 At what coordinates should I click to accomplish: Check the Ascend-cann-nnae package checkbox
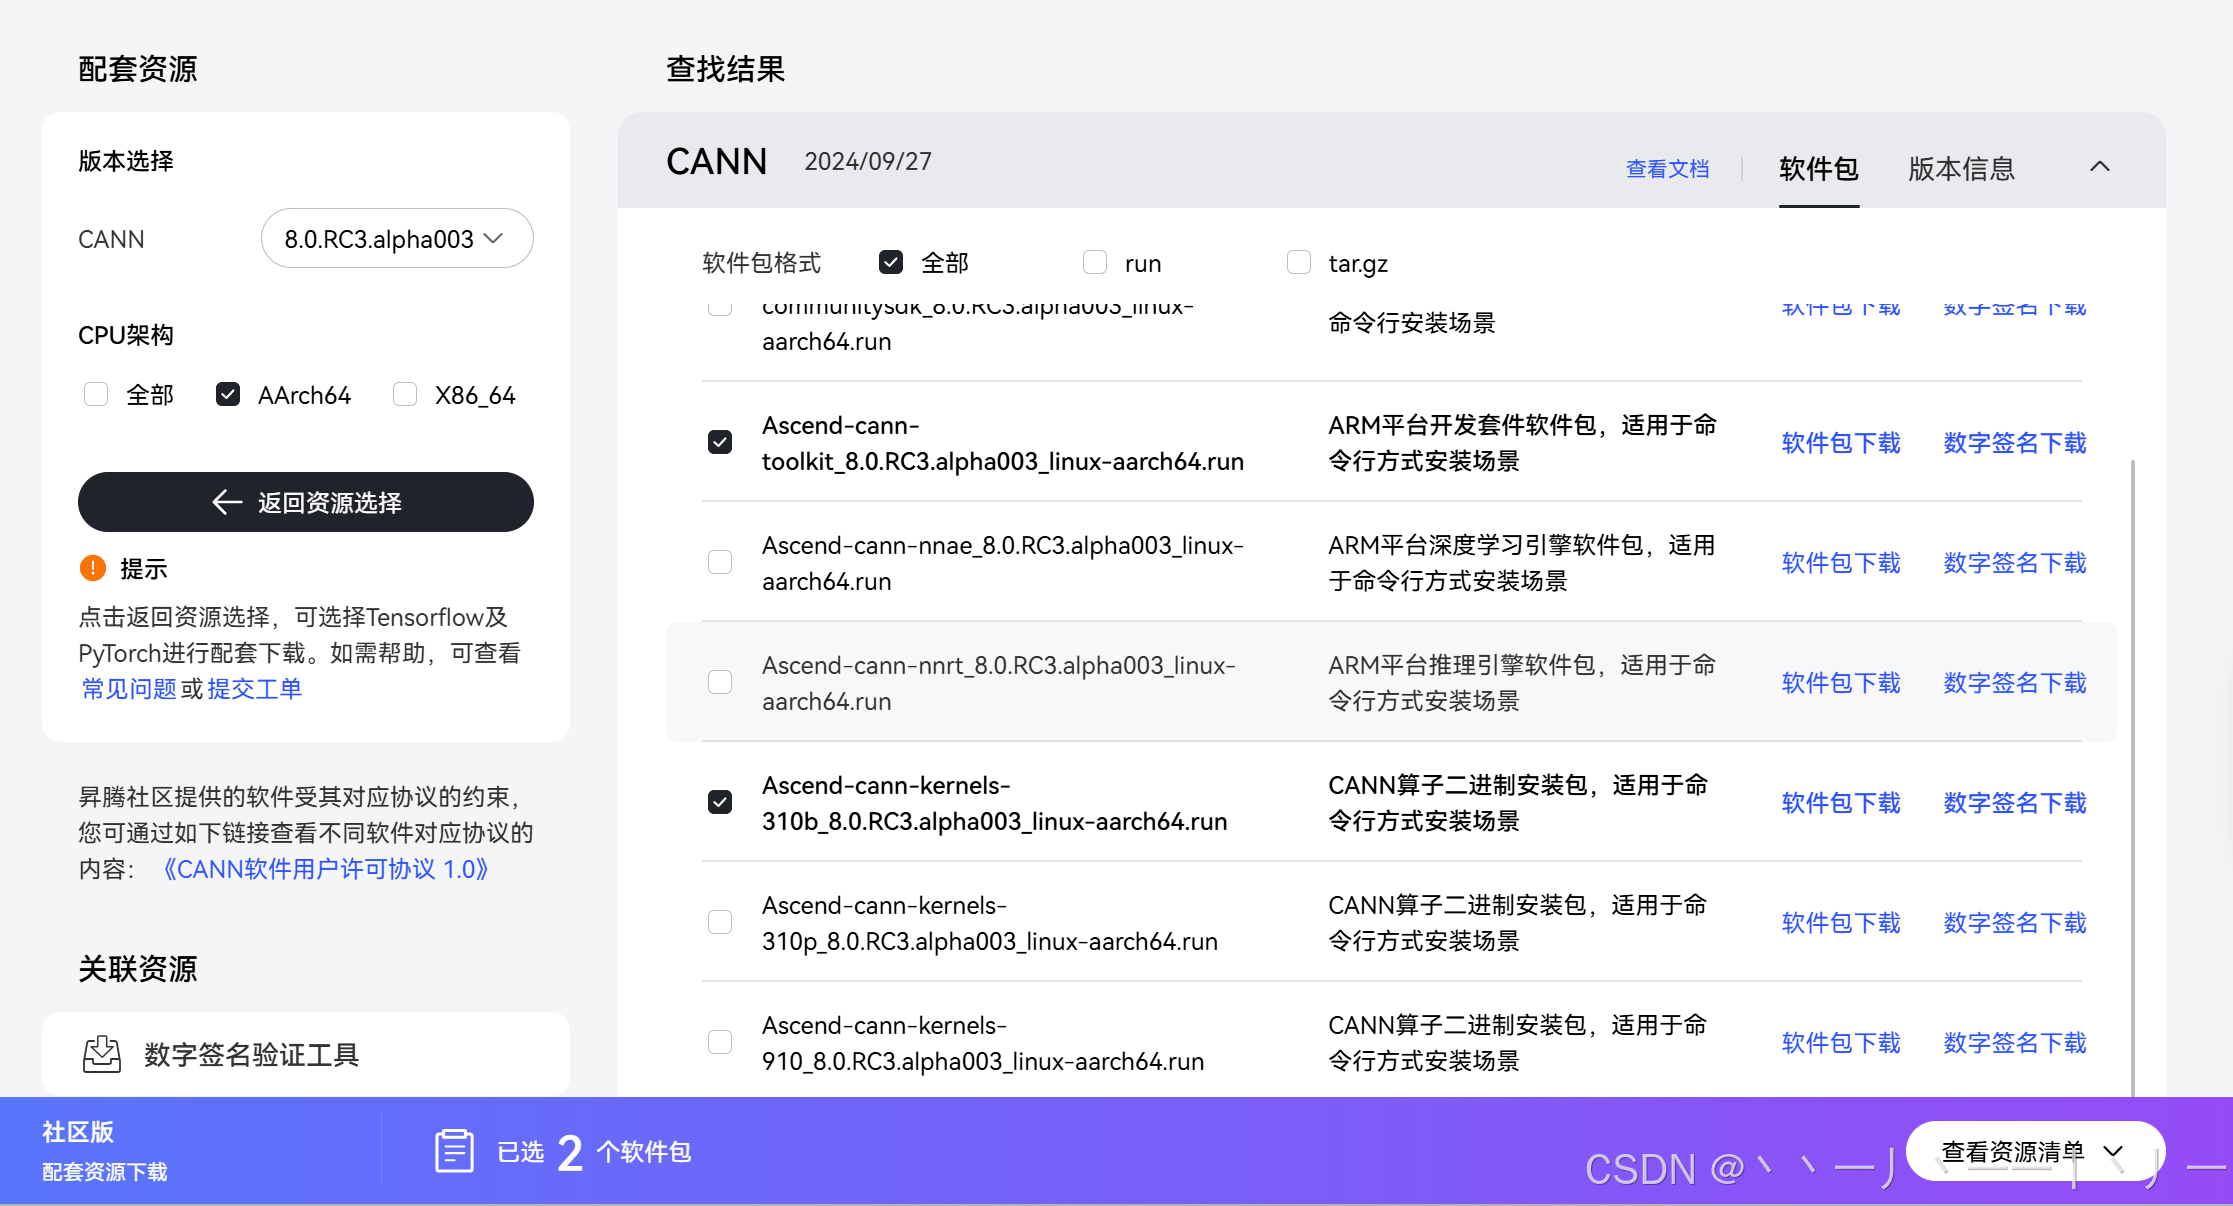pos(720,562)
